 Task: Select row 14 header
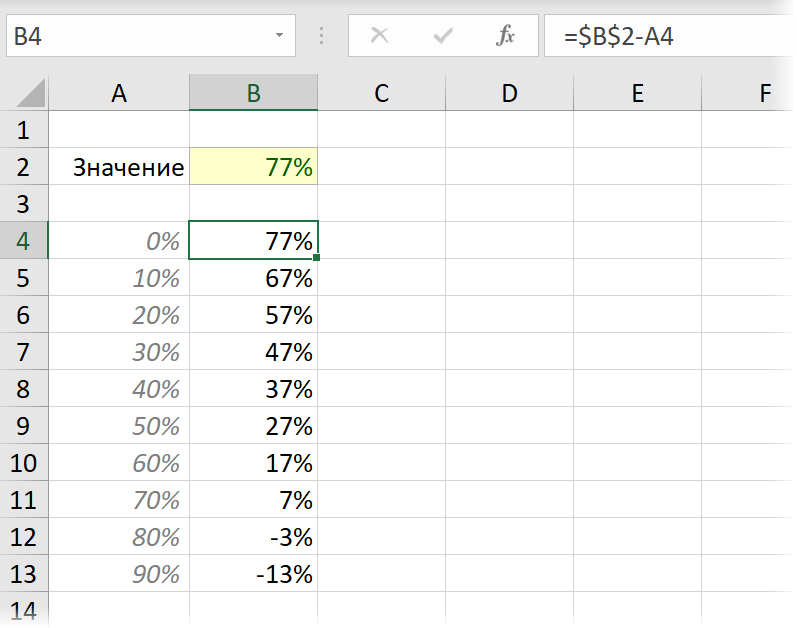click(x=24, y=610)
